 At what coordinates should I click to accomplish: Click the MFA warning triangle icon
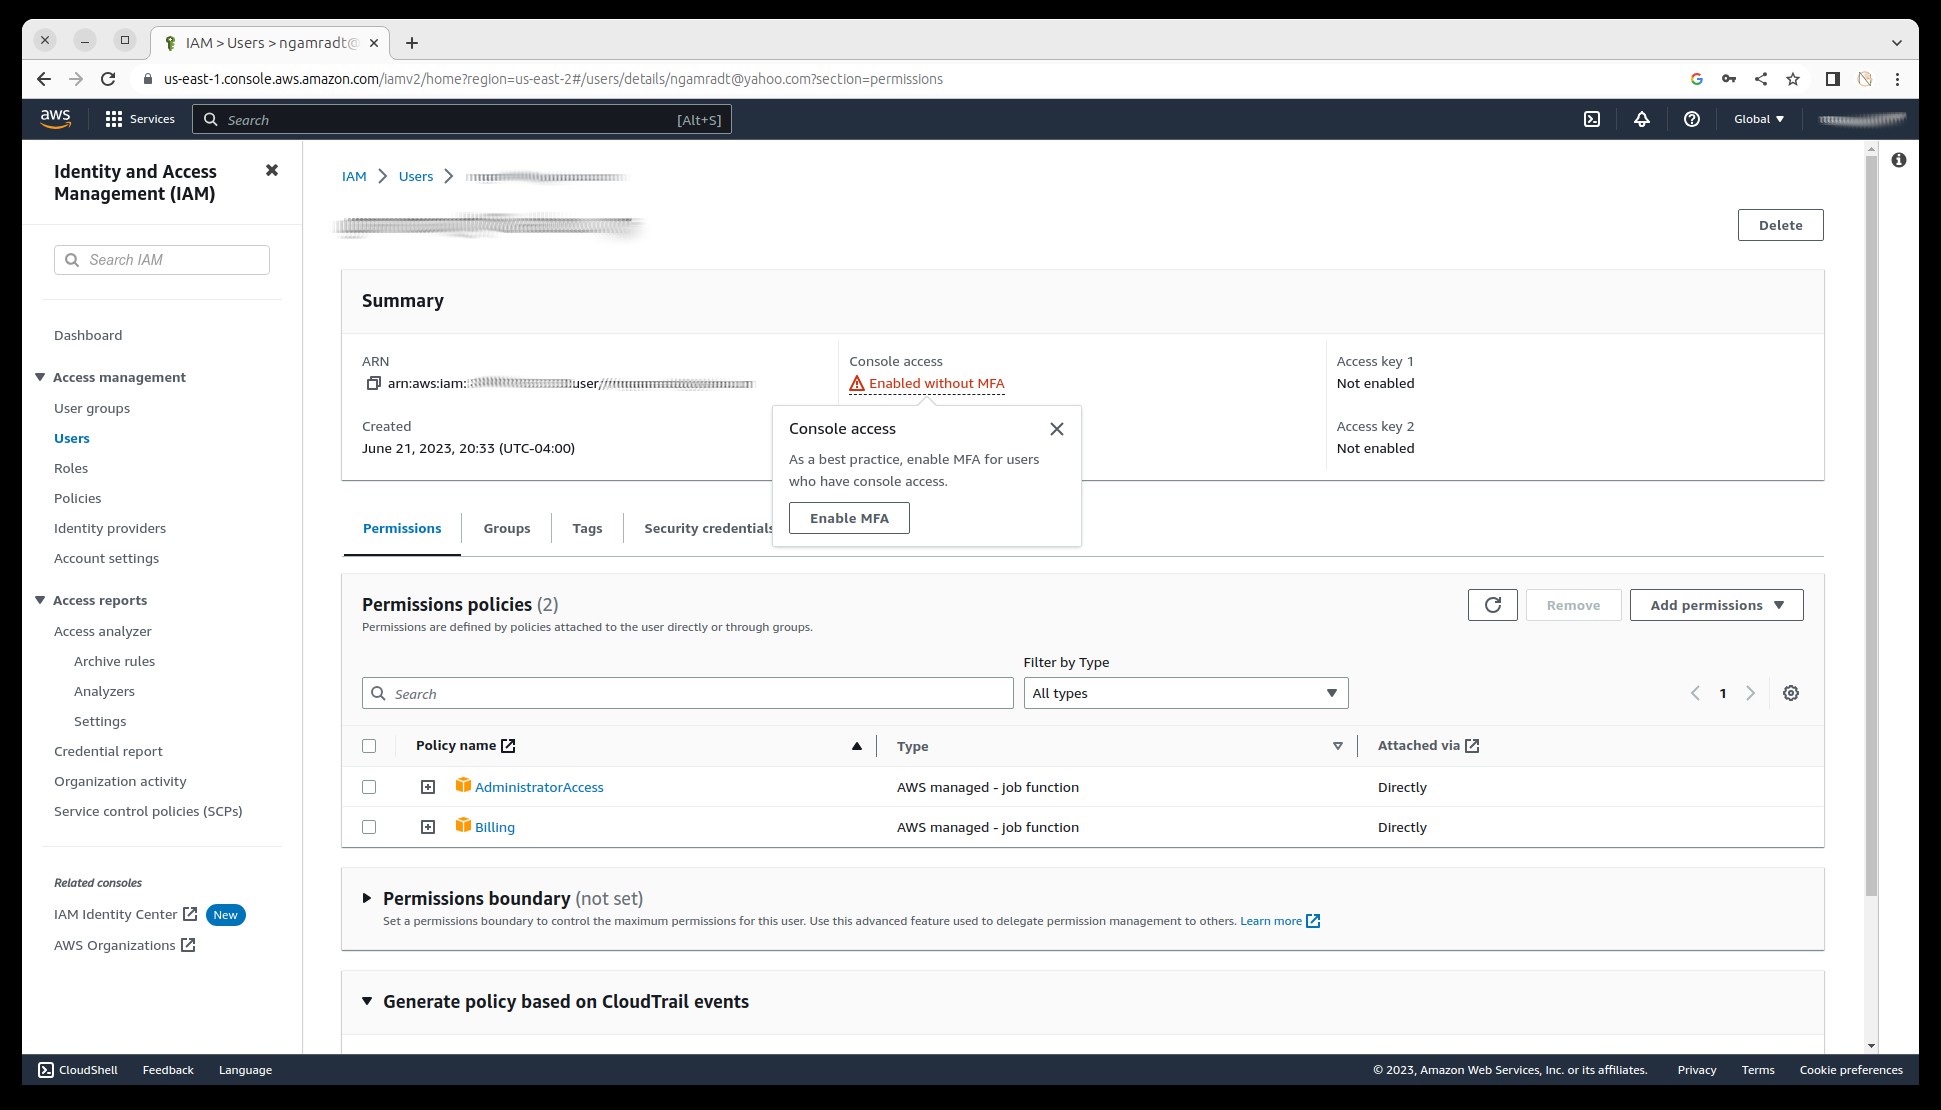[x=857, y=383]
